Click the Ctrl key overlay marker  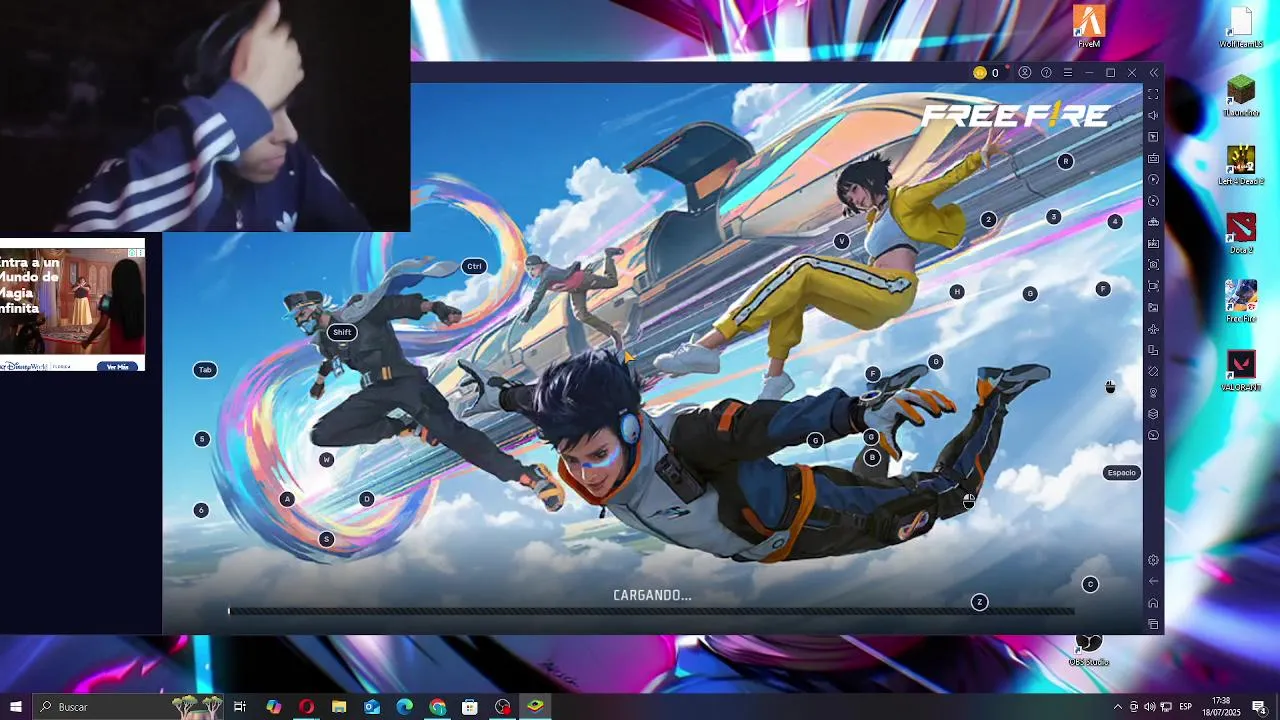pyautogui.click(x=474, y=266)
